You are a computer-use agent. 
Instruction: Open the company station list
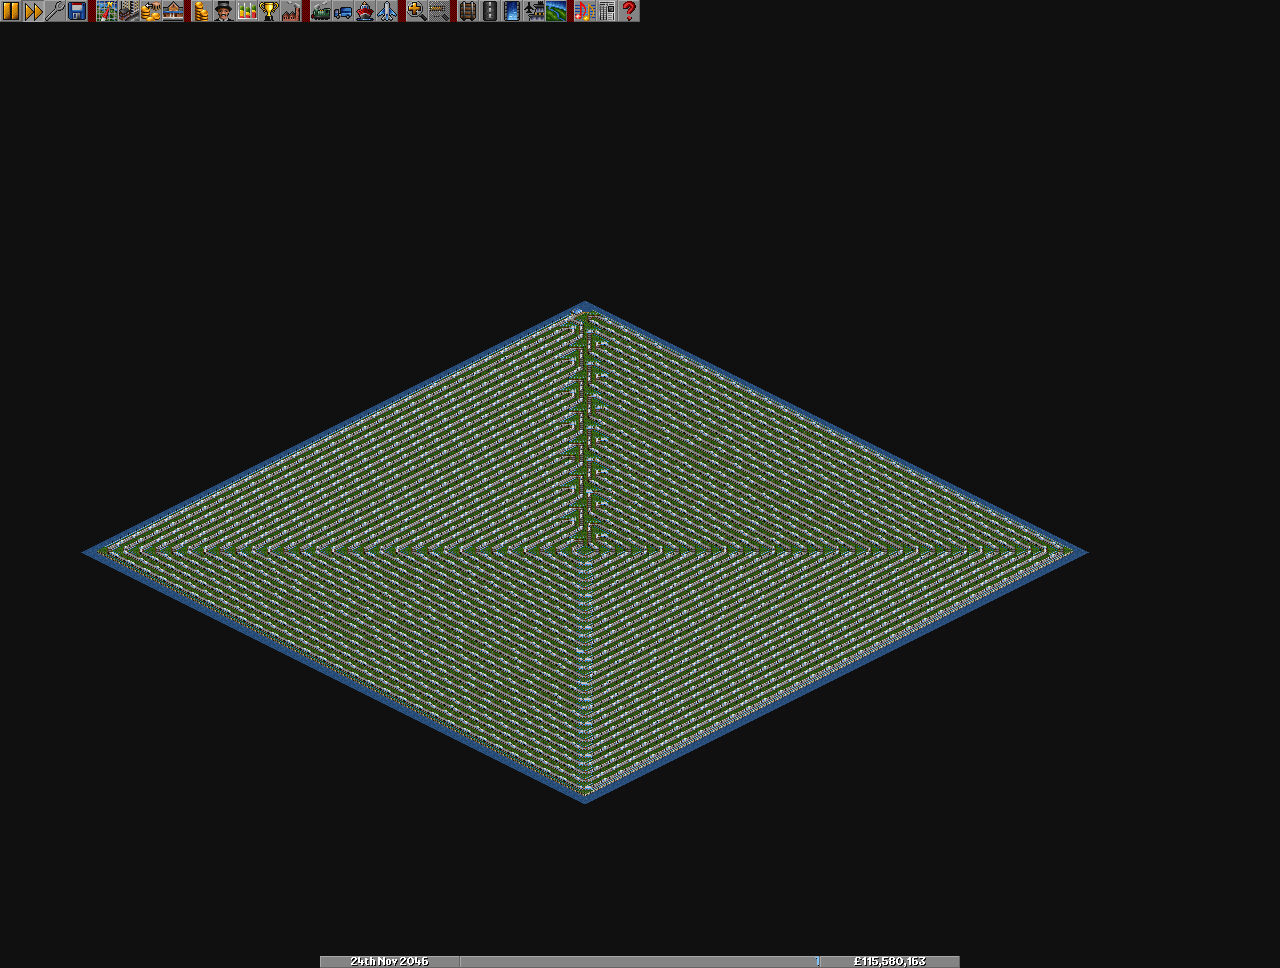[173, 11]
